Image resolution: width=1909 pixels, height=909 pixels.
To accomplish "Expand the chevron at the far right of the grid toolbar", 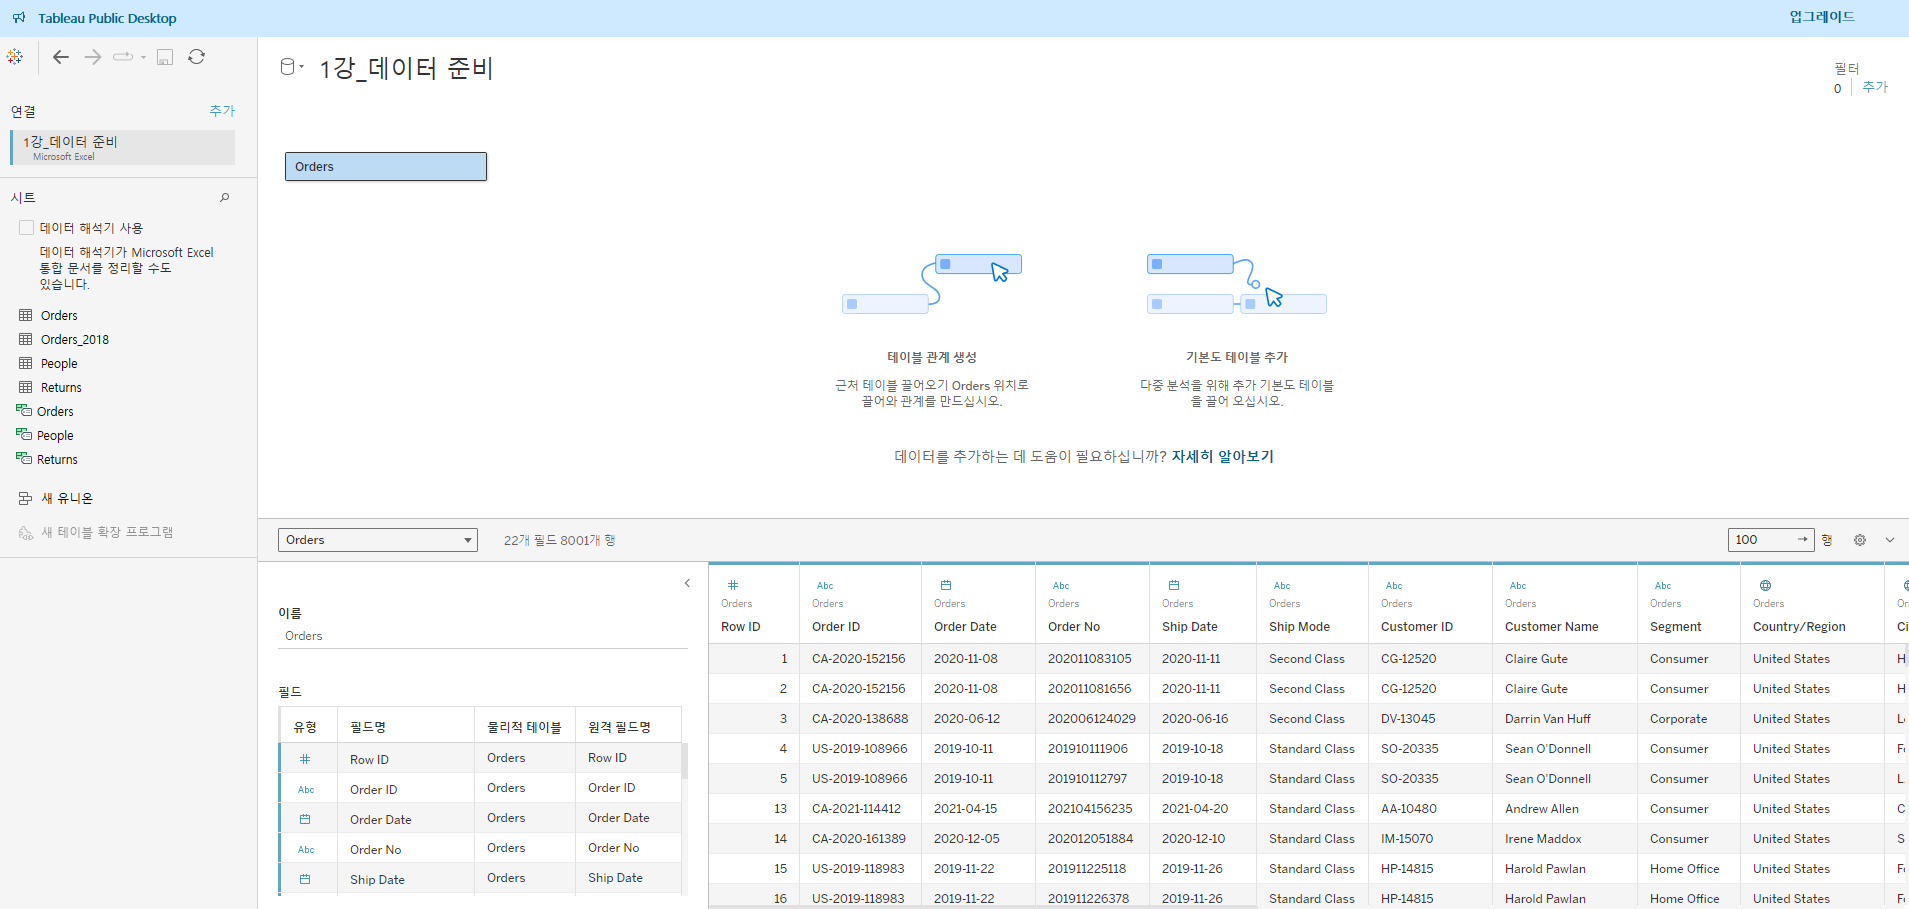I will tap(1890, 540).
